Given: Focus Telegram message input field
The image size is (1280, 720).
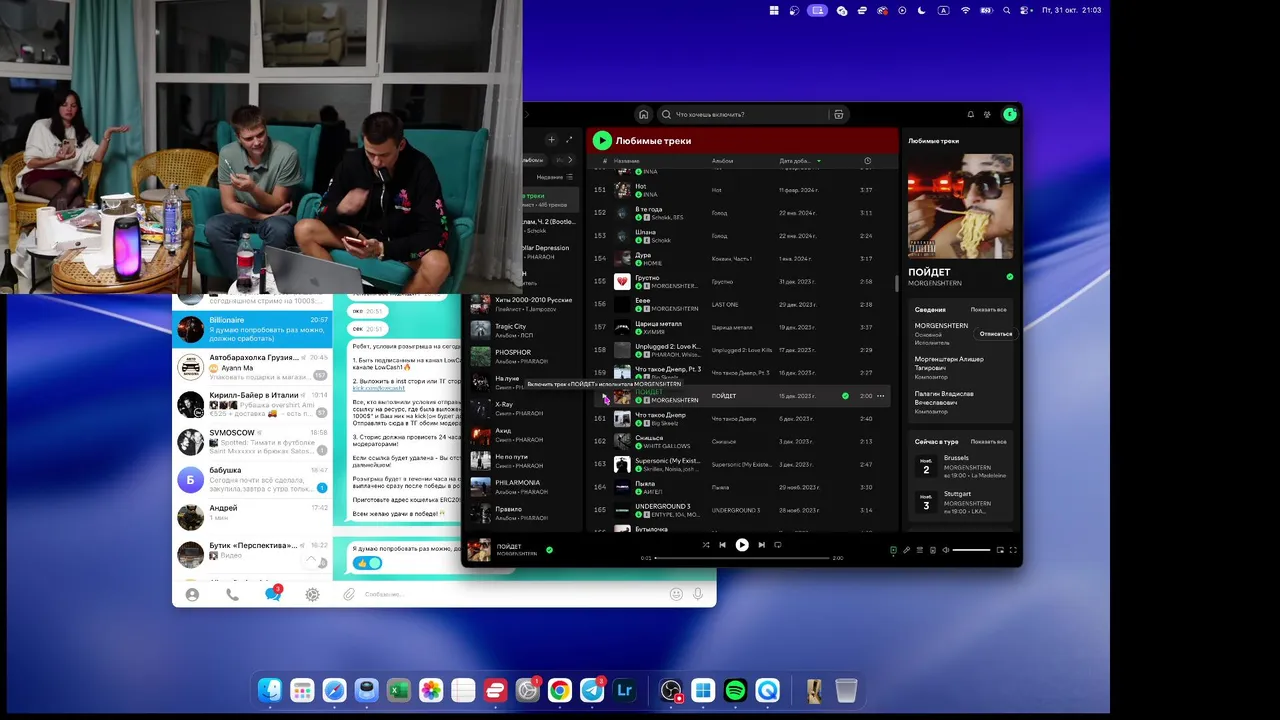Looking at the screenshot, I should tap(512, 594).
